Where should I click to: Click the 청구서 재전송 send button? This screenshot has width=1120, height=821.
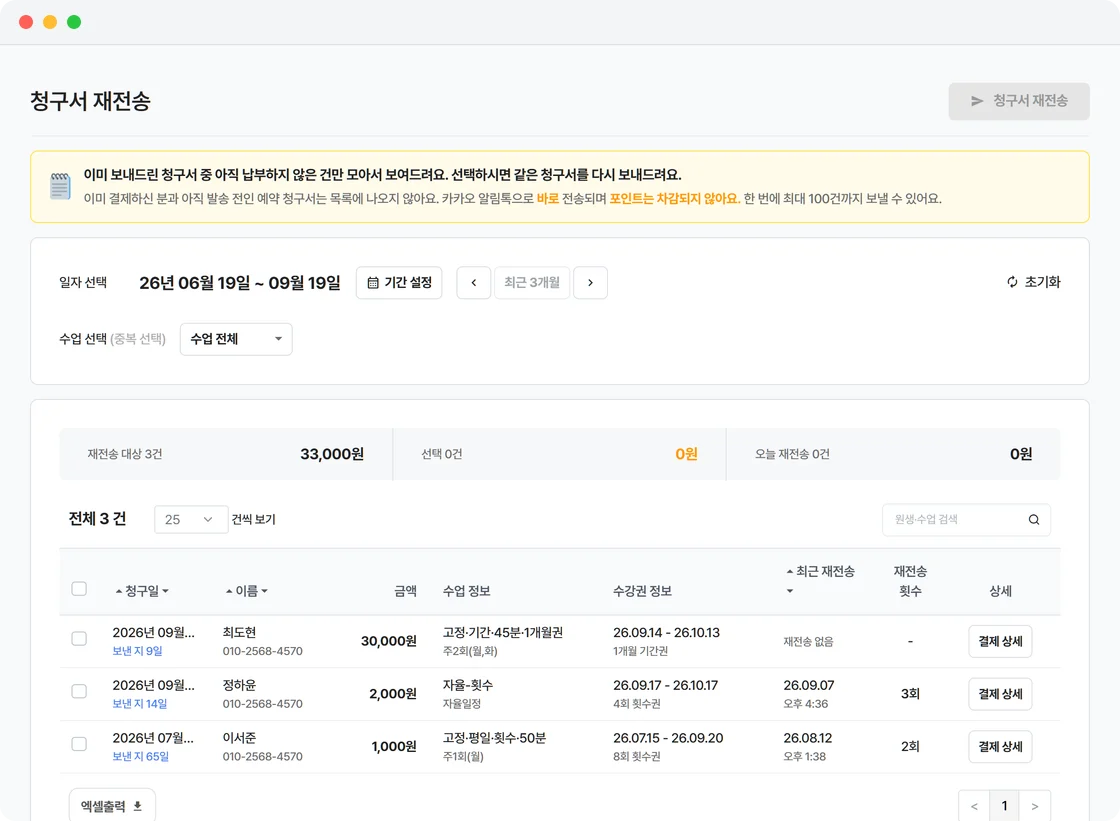[x=1019, y=101]
